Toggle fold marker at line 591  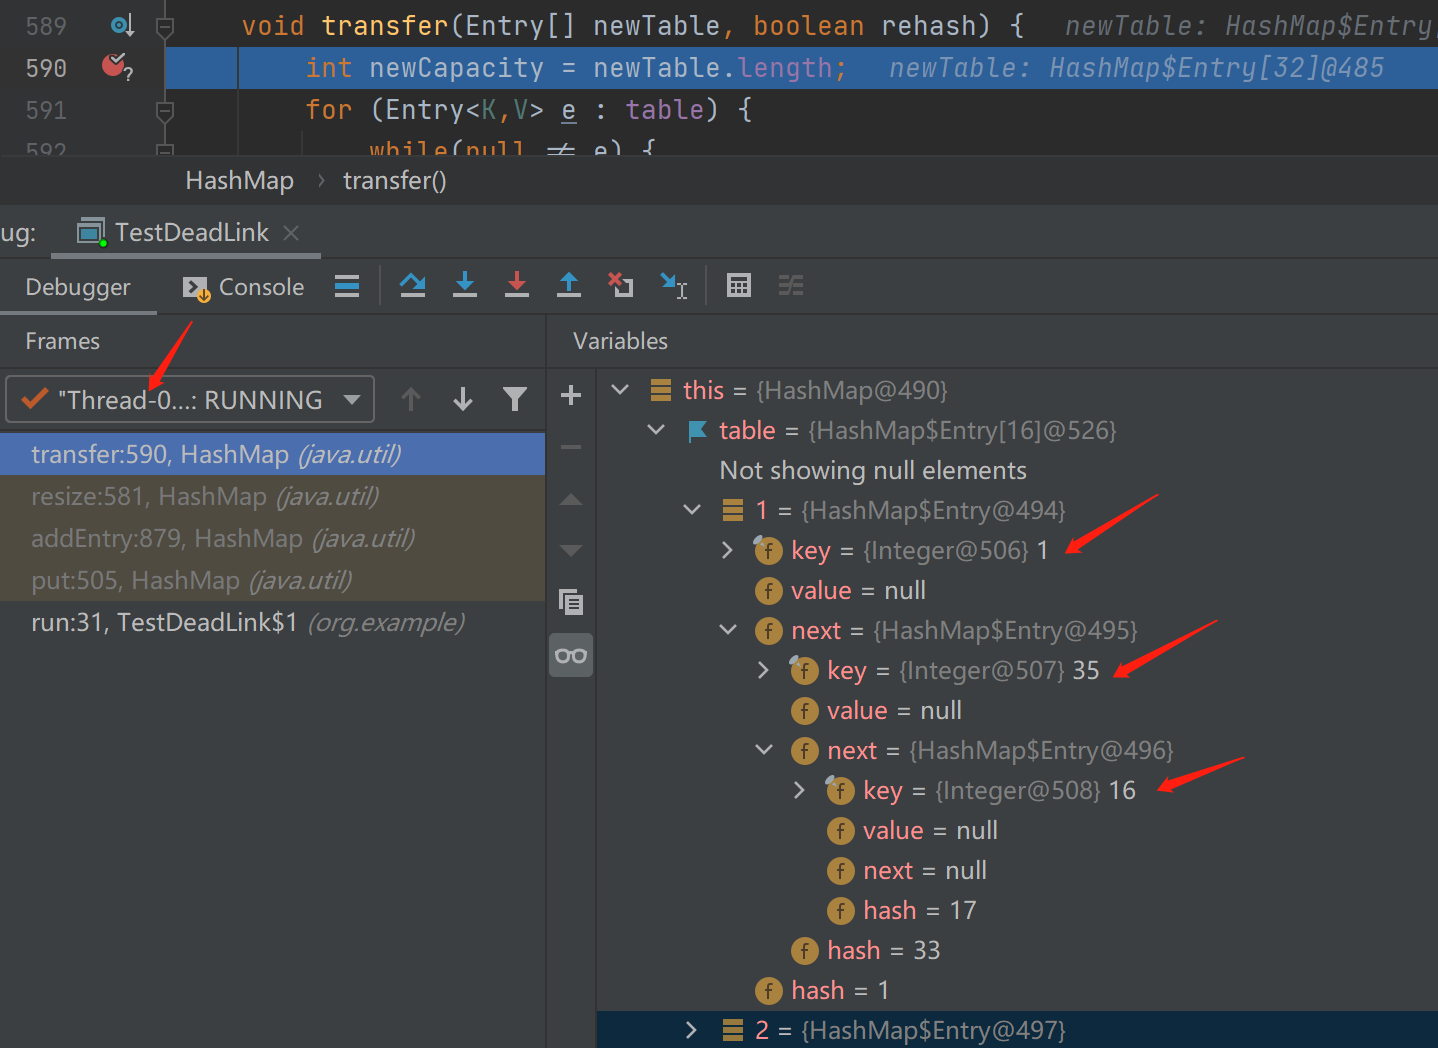tap(166, 110)
